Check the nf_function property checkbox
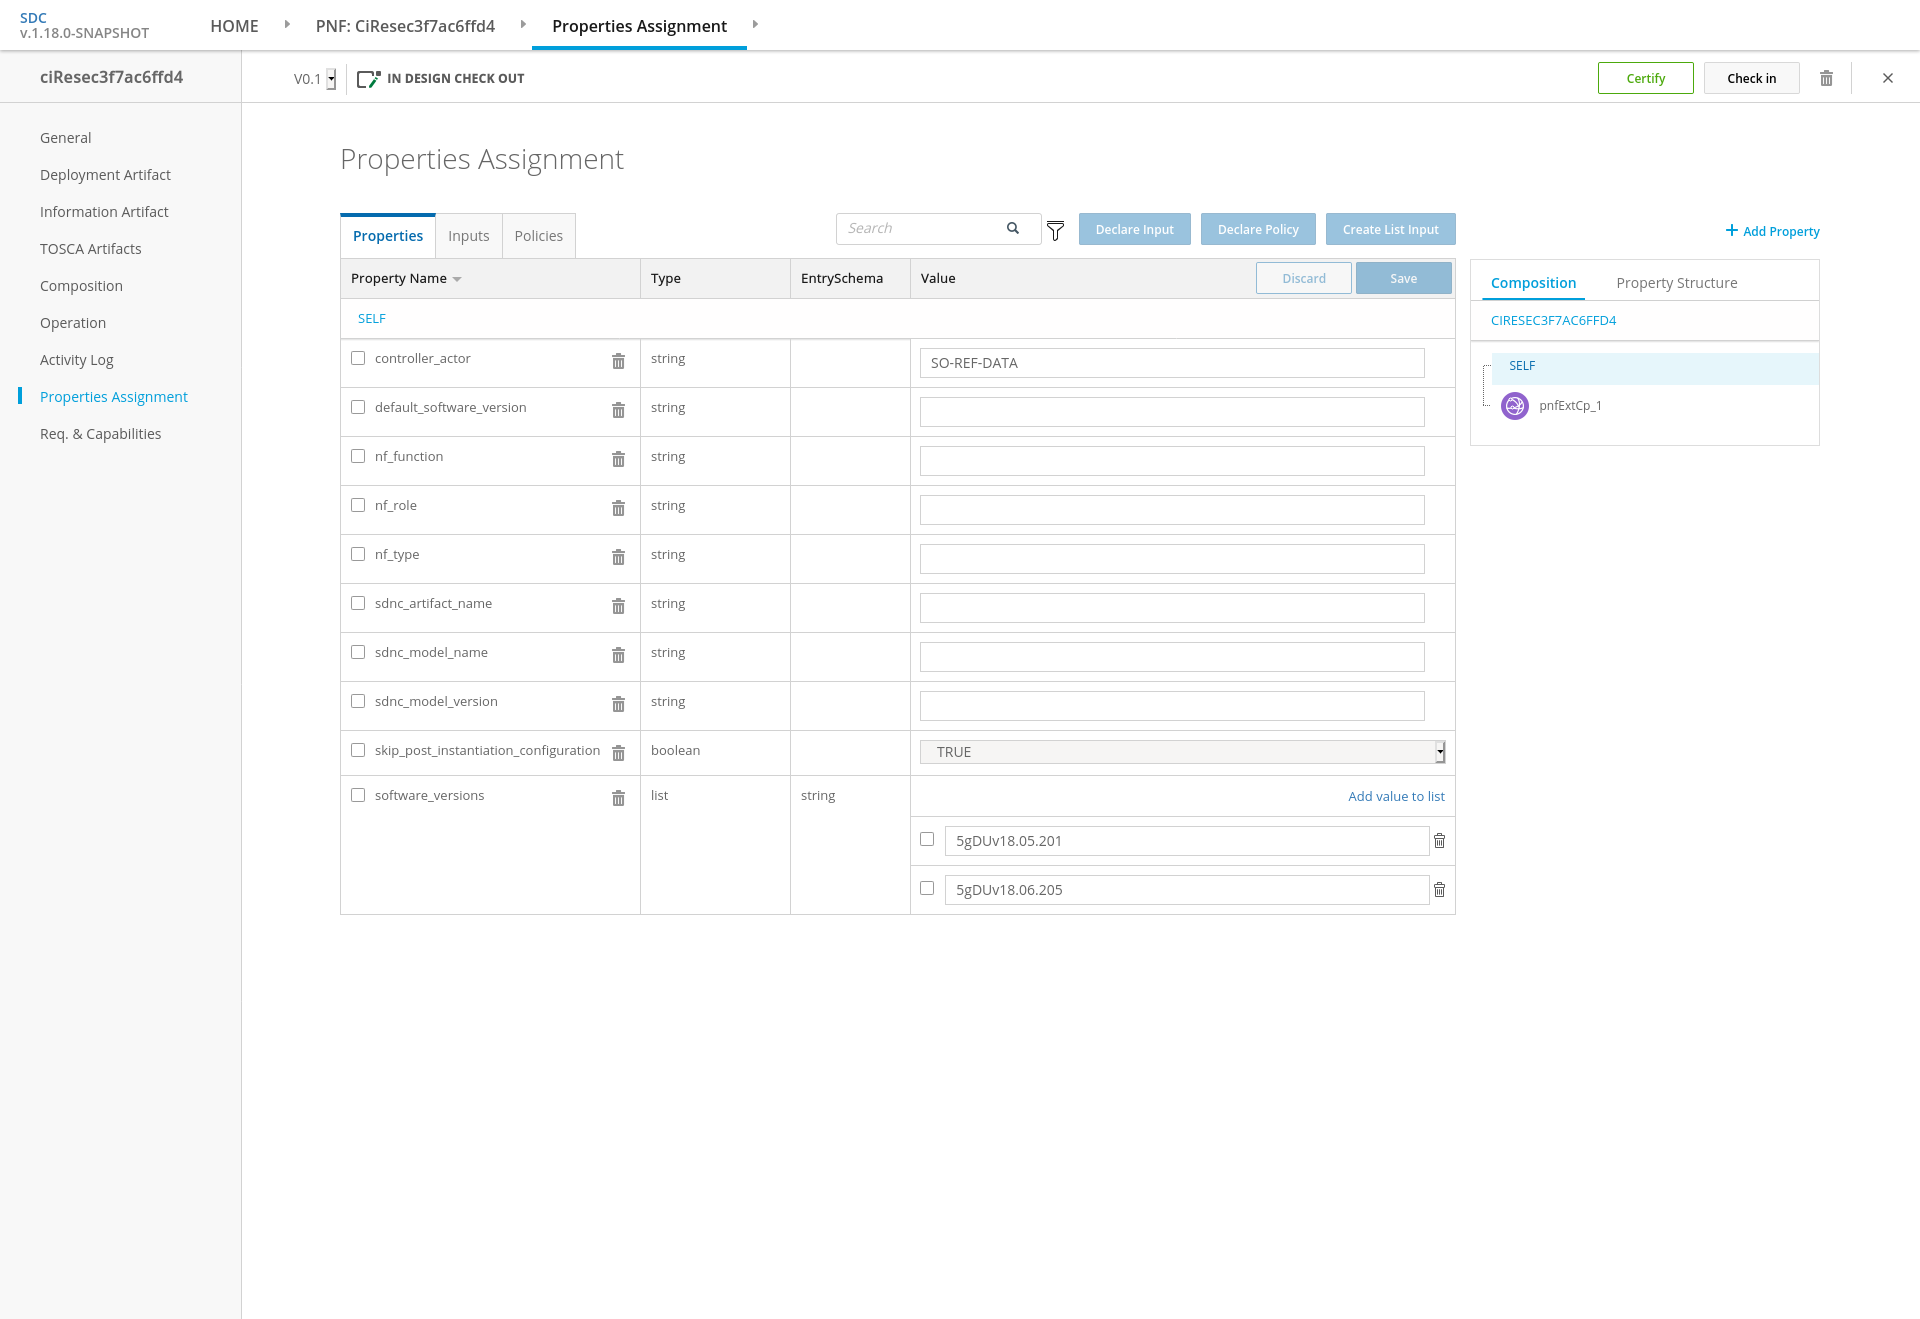Screen dimensions: 1920x1319 click(x=358, y=456)
